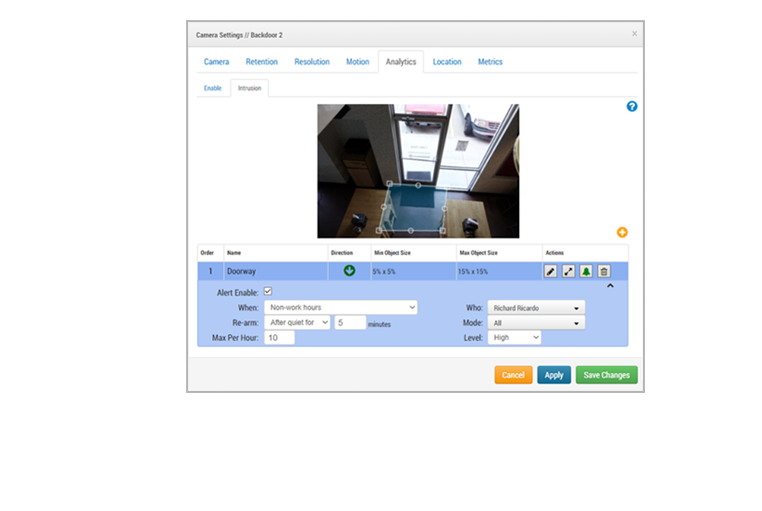Screen dimensions: 762x511
Task: Click the pencil edit icon for Doorway
Action: click(x=550, y=271)
